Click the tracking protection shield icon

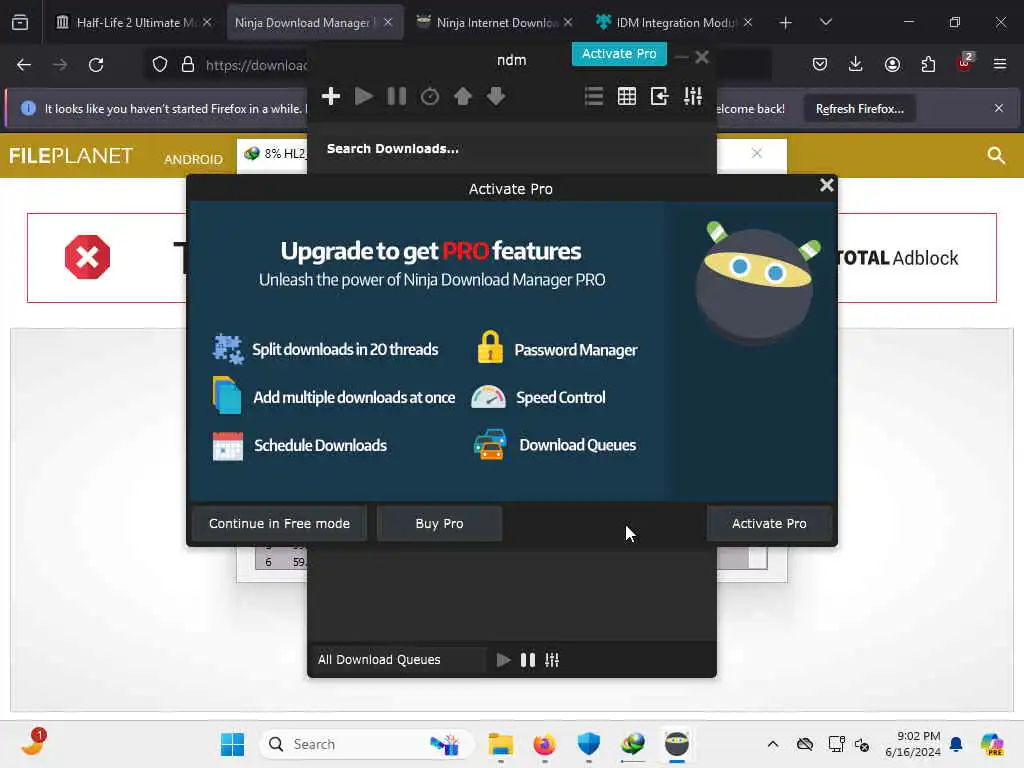pyautogui.click(x=160, y=65)
